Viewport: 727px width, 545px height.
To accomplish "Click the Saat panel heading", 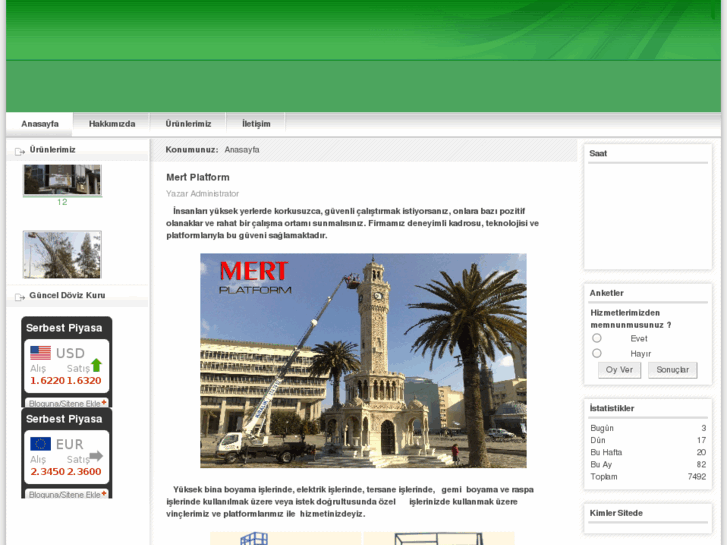I will tap(598, 154).
